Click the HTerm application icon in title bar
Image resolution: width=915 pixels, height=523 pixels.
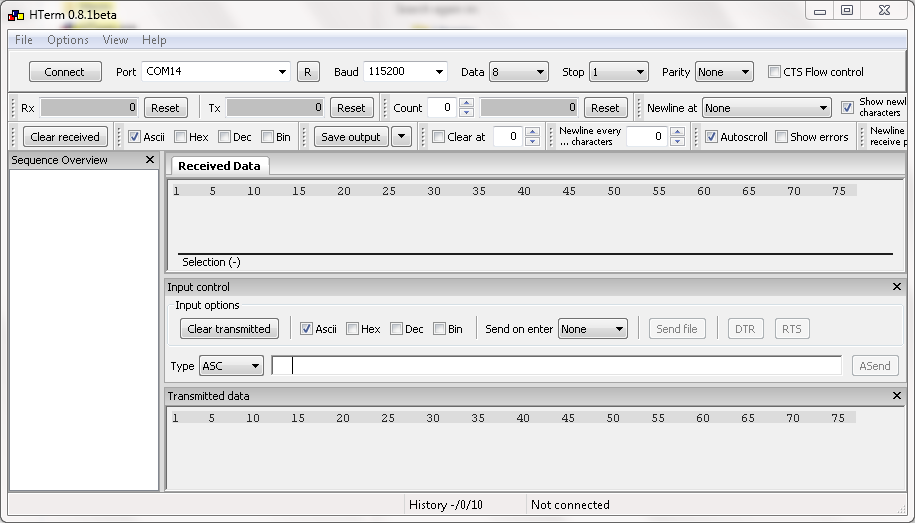point(16,15)
